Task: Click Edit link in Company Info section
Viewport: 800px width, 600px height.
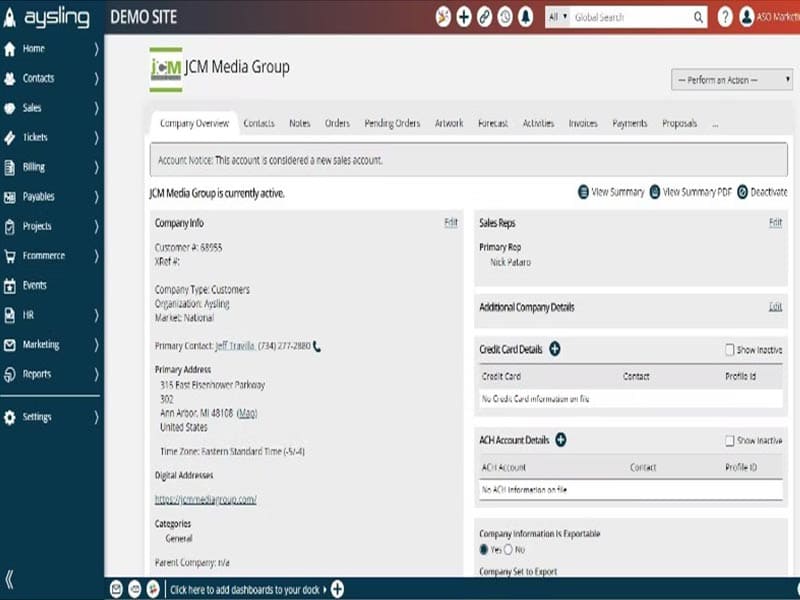Action: tap(450, 223)
